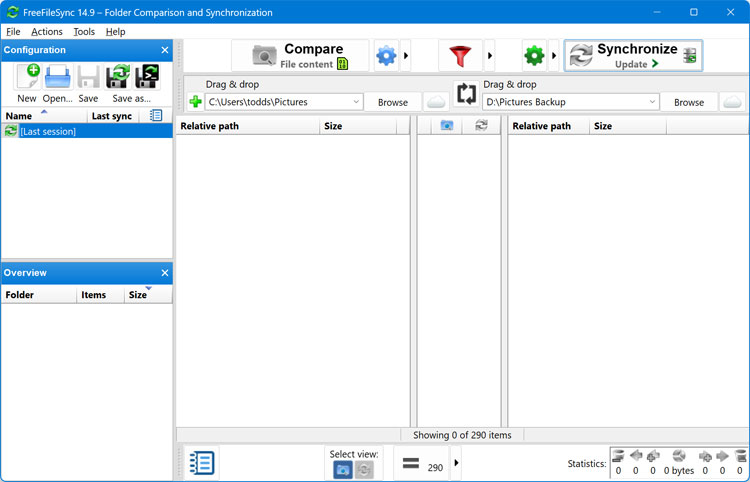
Task: Click the statistics data-to-transfer disk icon
Action: [x=679, y=455]
